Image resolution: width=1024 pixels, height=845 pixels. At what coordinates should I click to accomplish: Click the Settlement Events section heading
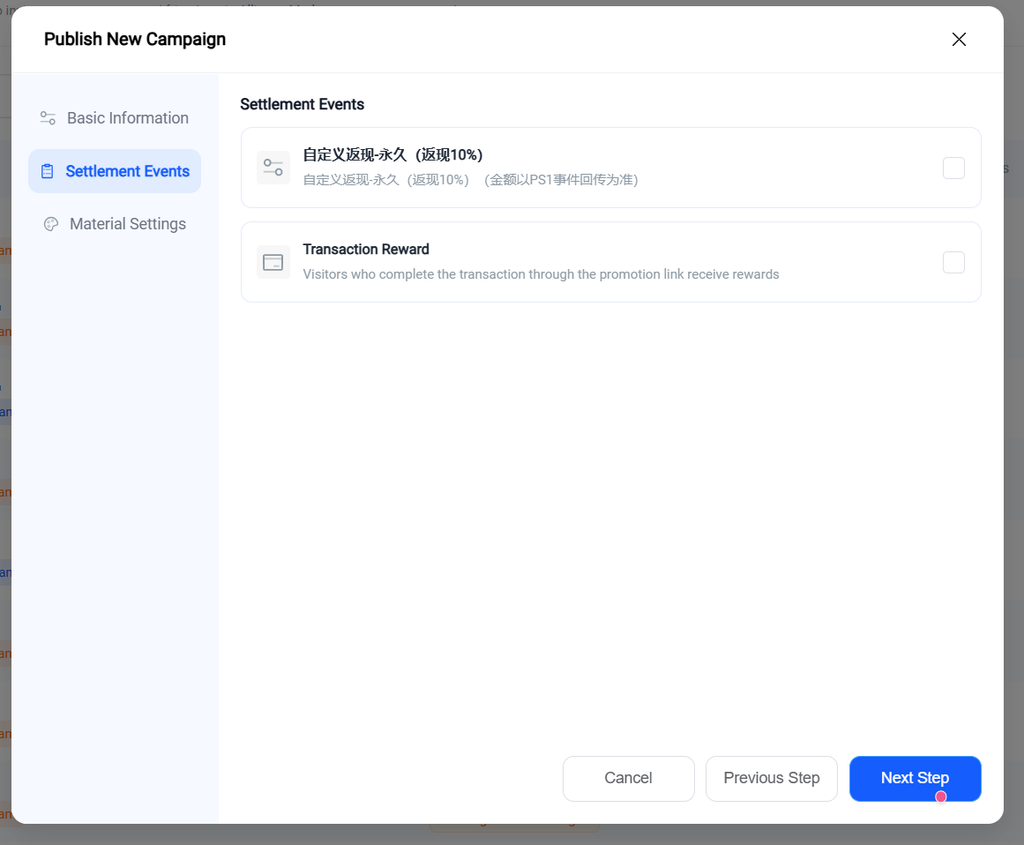(302, 104)
